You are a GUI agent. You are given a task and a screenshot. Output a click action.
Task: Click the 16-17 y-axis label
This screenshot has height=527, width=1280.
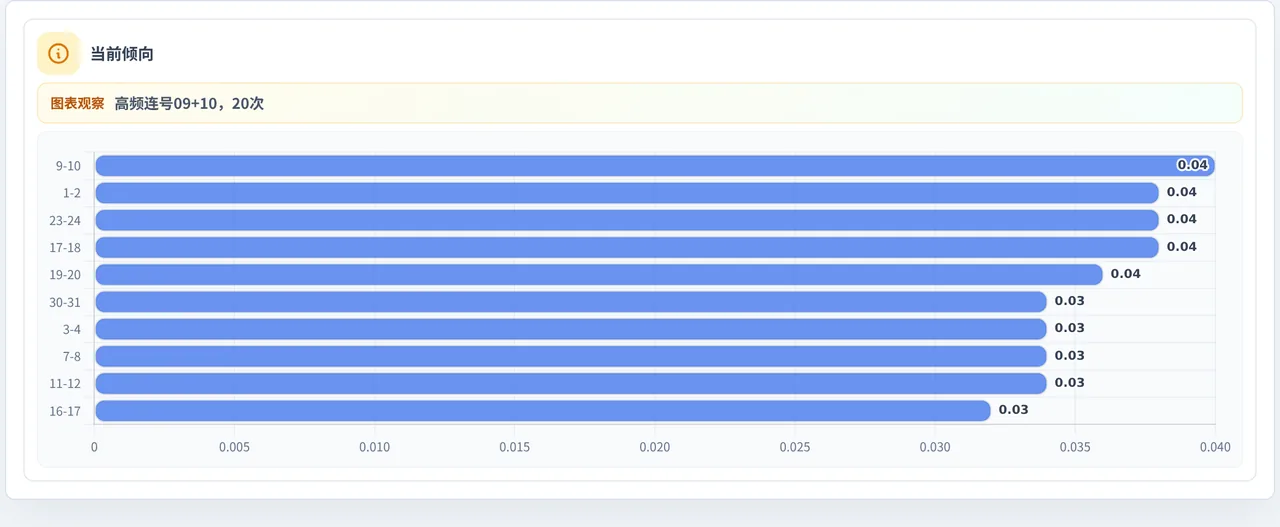65,411
